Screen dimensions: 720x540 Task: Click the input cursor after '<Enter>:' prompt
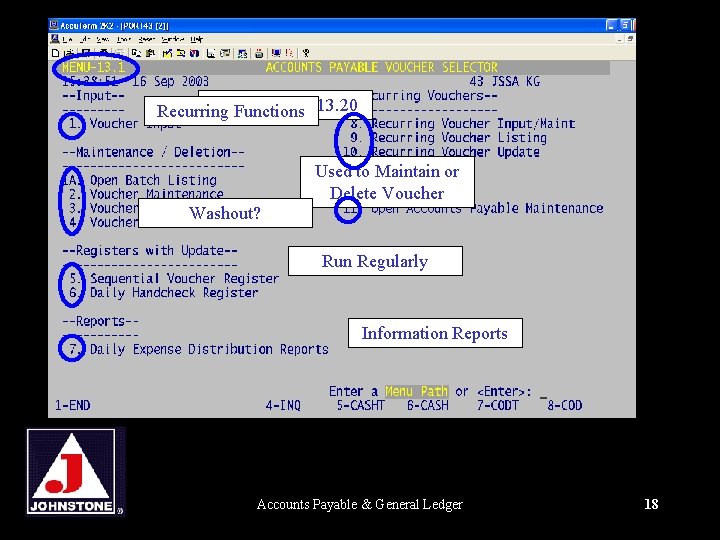point(543,396)
